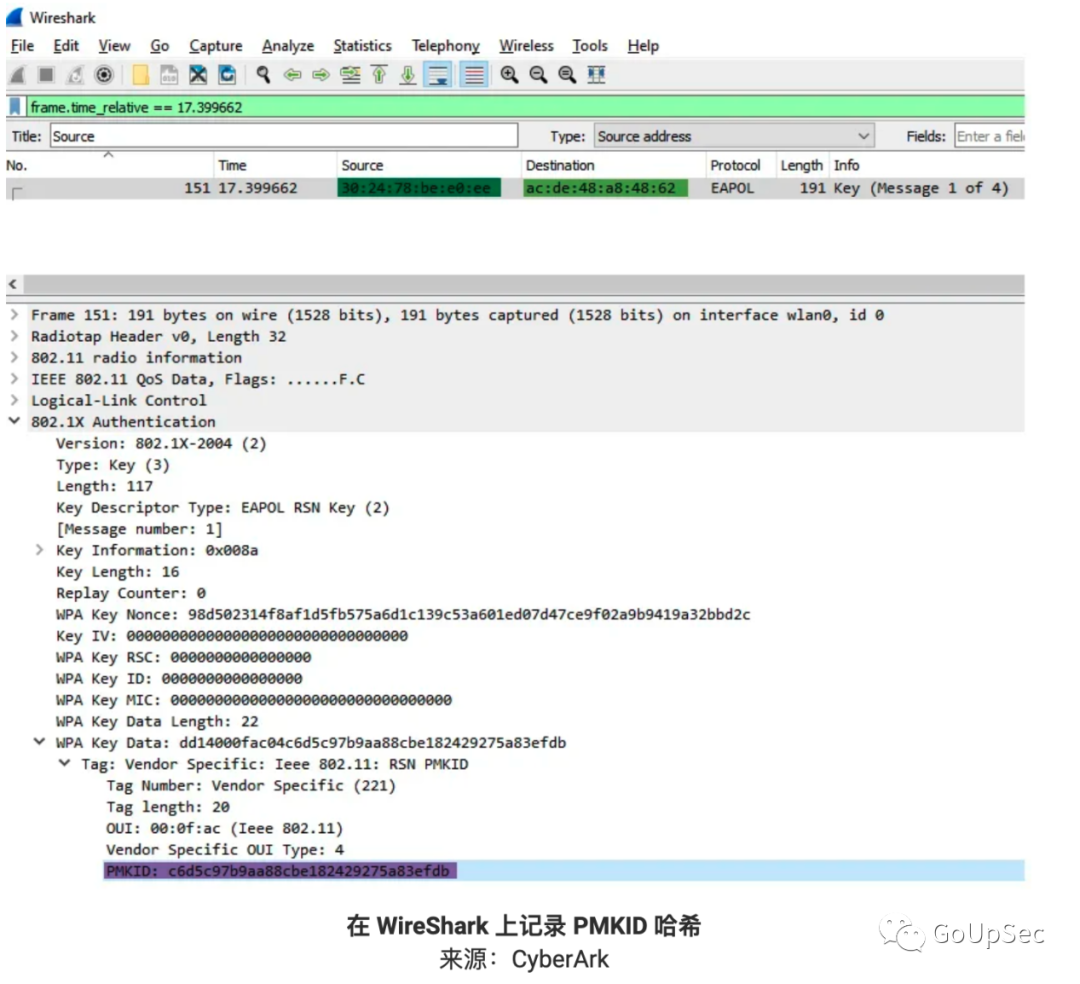1080x984 pixels.
Task: Expand Logical-Link Control row
Action: coord(14,400)
